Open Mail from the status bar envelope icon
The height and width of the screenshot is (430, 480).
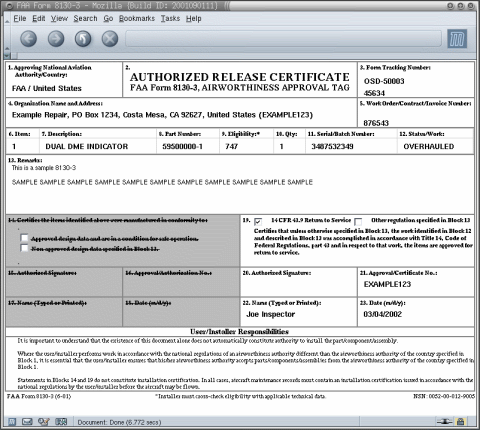click(27, 422)
